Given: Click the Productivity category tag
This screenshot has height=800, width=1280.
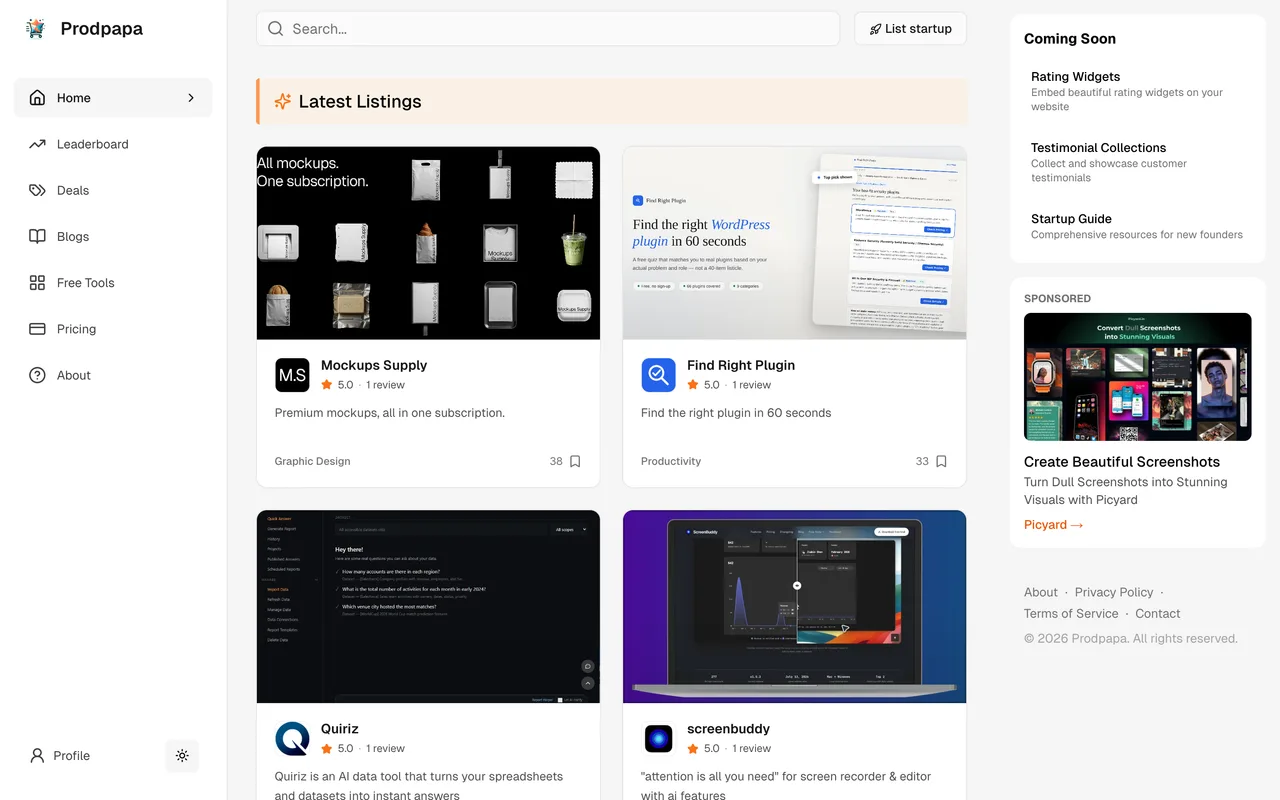Looking at the screenshot, I should click(671, 461).
